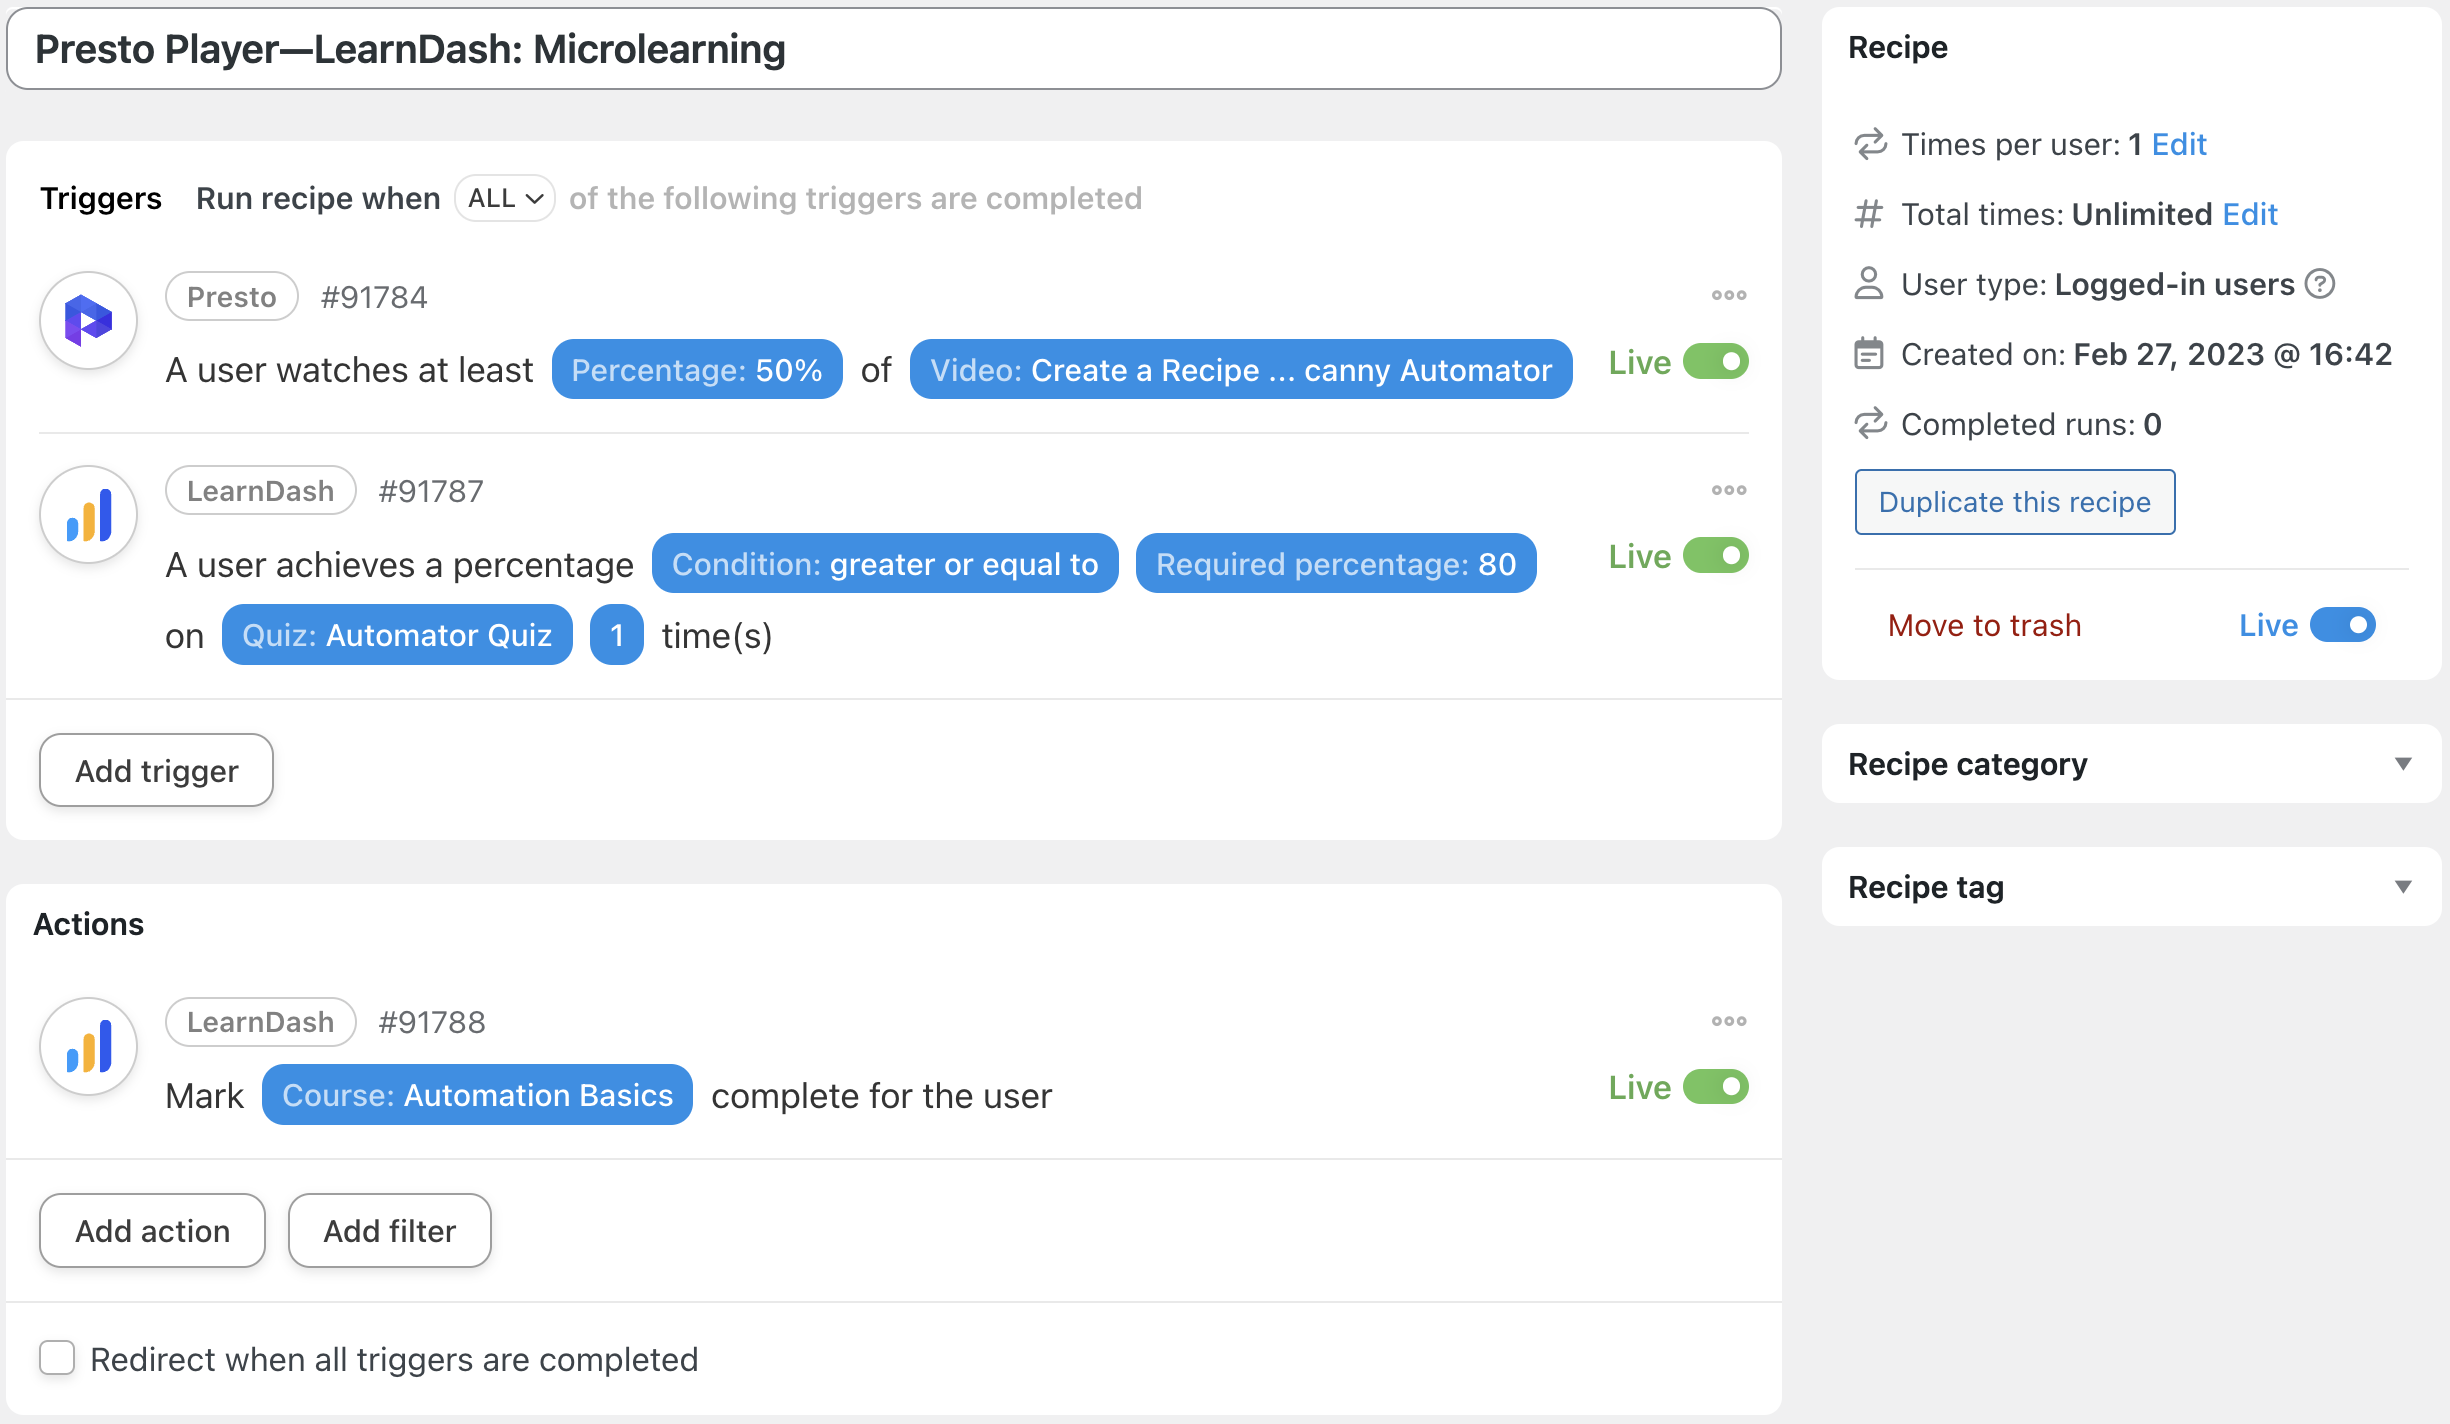2450x1424 pixels.
Task: Click the LearnDash label on trigger #91787
Action: point(261,491)
